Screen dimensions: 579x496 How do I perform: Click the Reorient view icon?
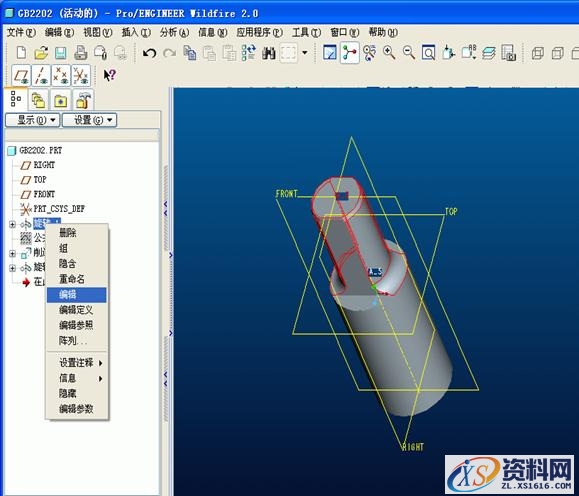pyautogui.click(x=448, y=53)
